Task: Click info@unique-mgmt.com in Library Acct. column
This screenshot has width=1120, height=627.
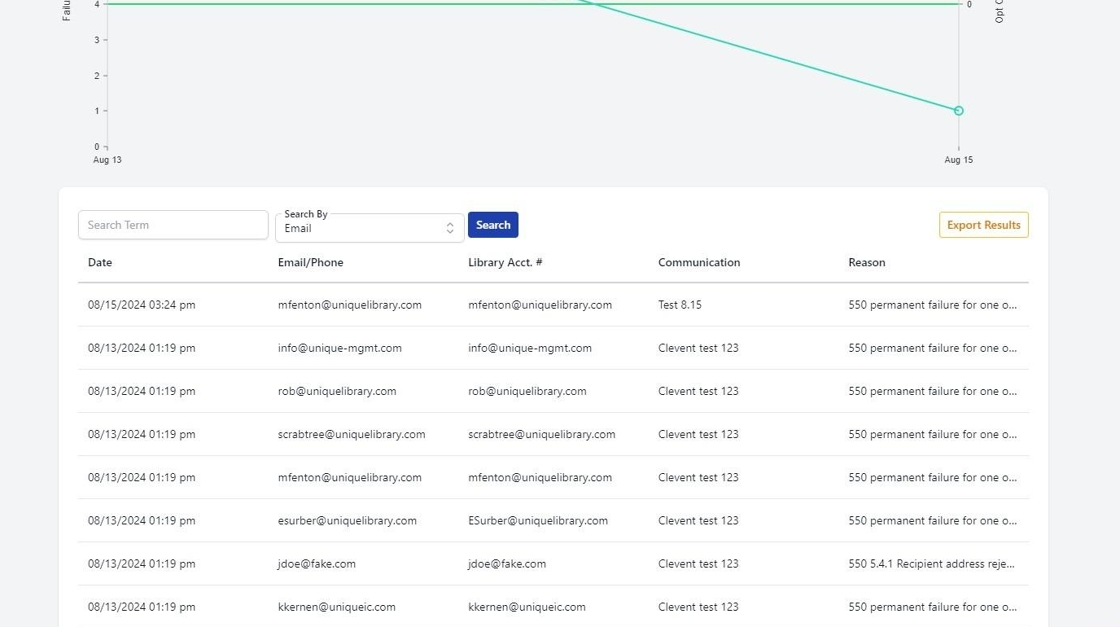Action: click(x=530, y=348)
